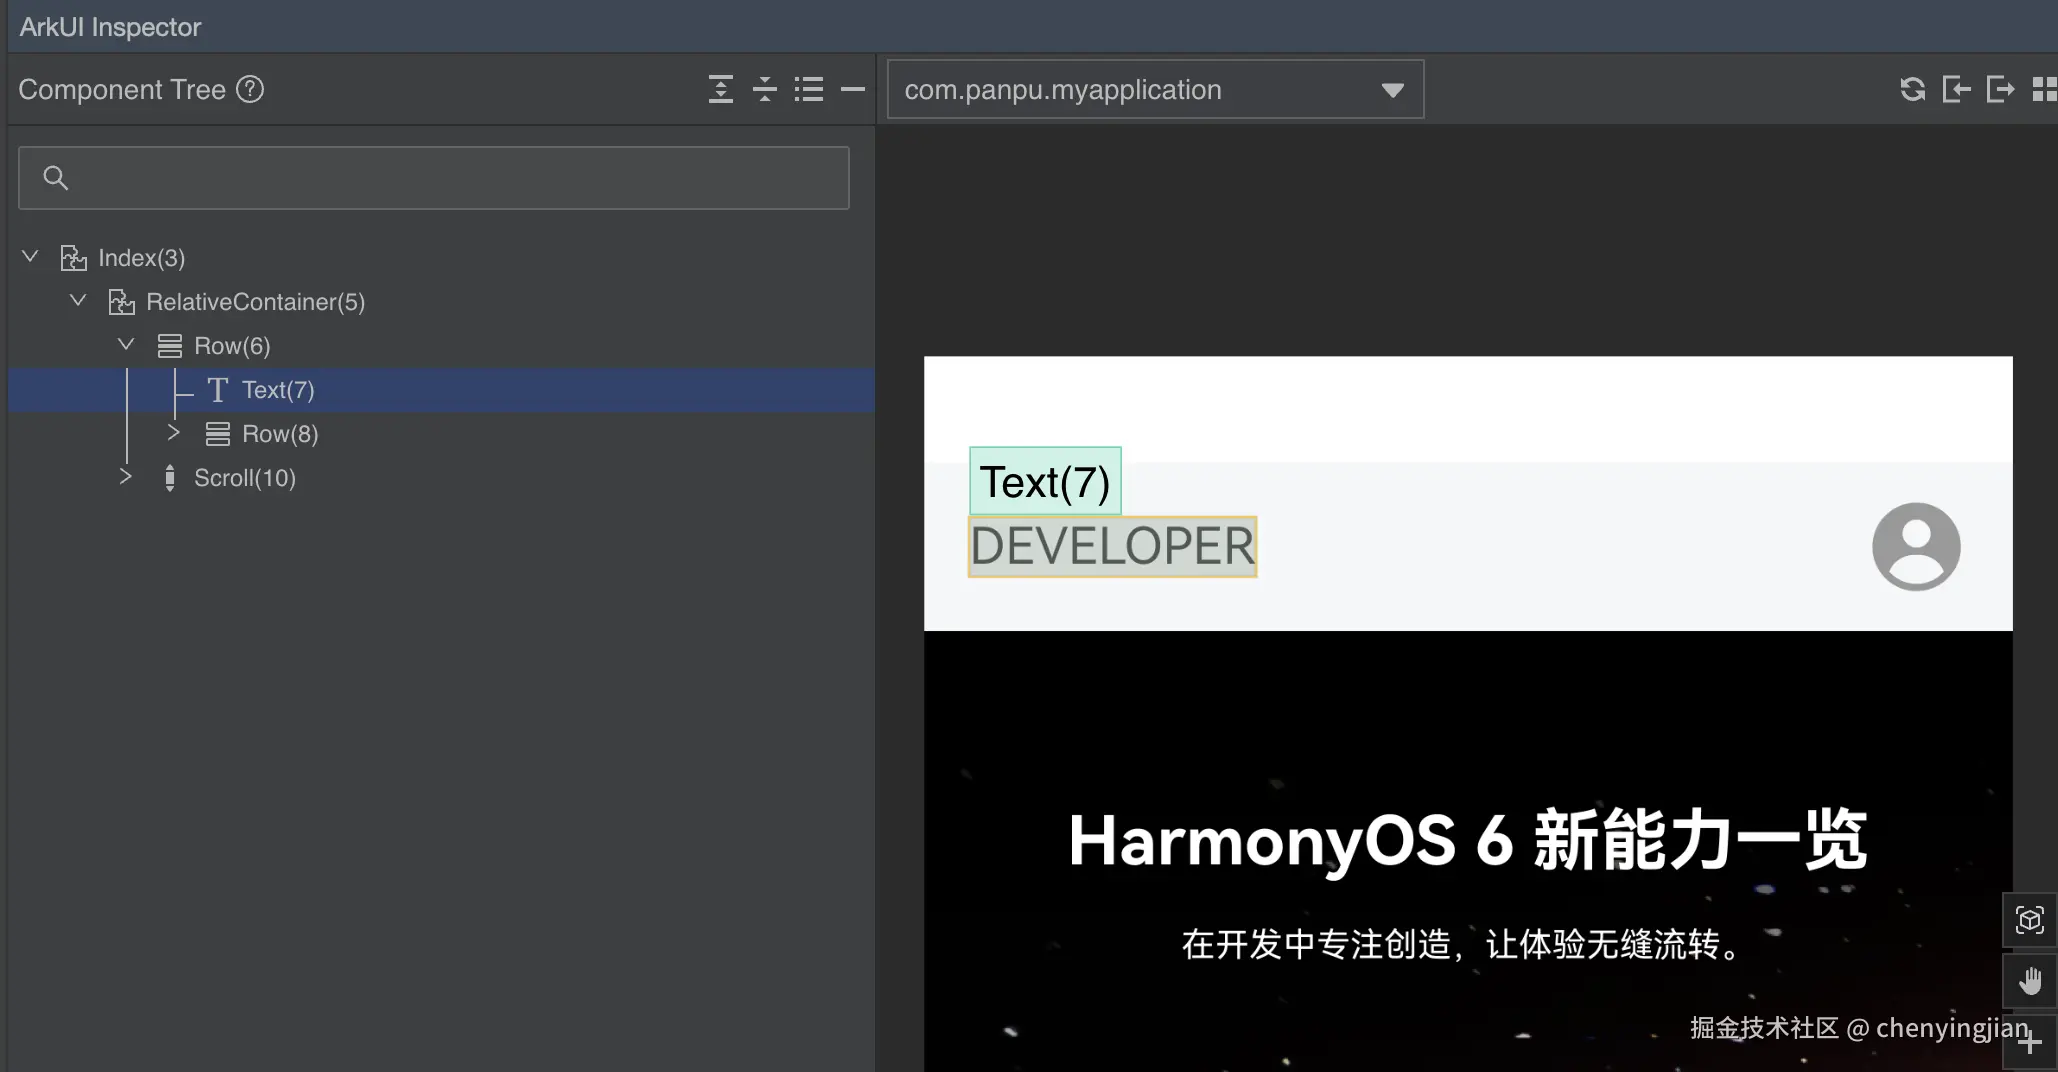This screenshot has height=1072, width=2058.
Task: Expand all nodes in component tree
Action: pos(721,89)
